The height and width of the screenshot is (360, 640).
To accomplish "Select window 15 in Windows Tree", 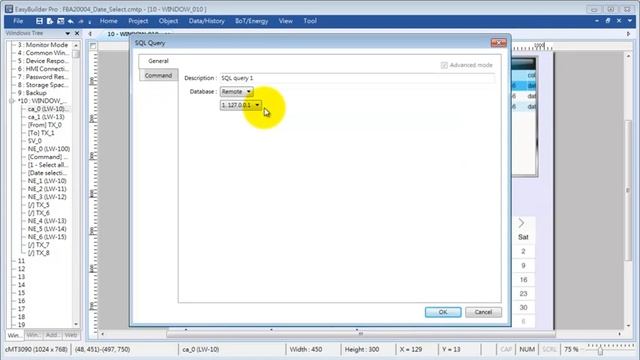I will click(21, 293).
